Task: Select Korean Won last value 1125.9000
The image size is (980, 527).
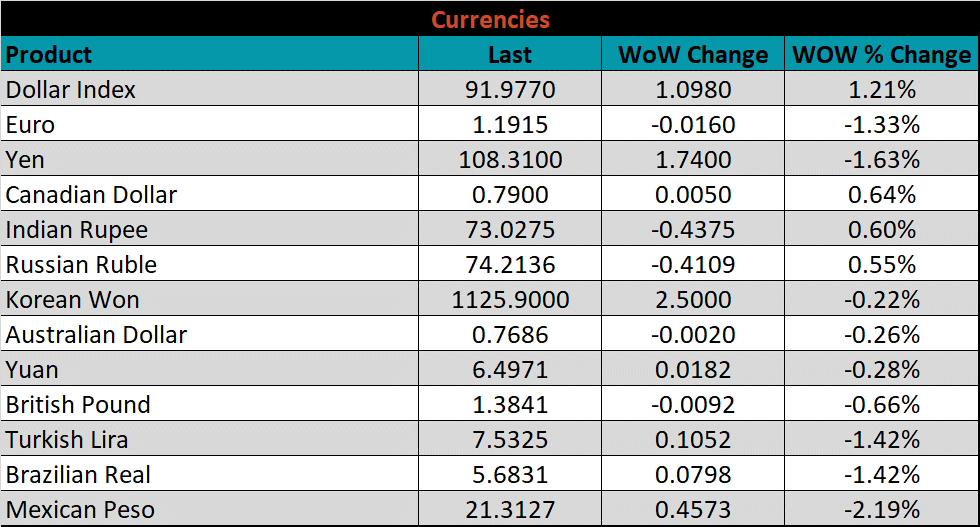Action: click(x=510, y=300)
